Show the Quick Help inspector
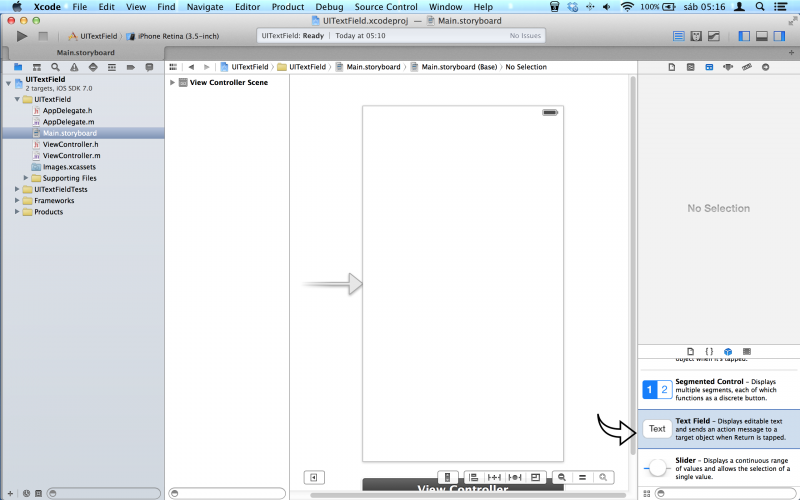Viewport: 800px width, 500px height. point(690,67)
